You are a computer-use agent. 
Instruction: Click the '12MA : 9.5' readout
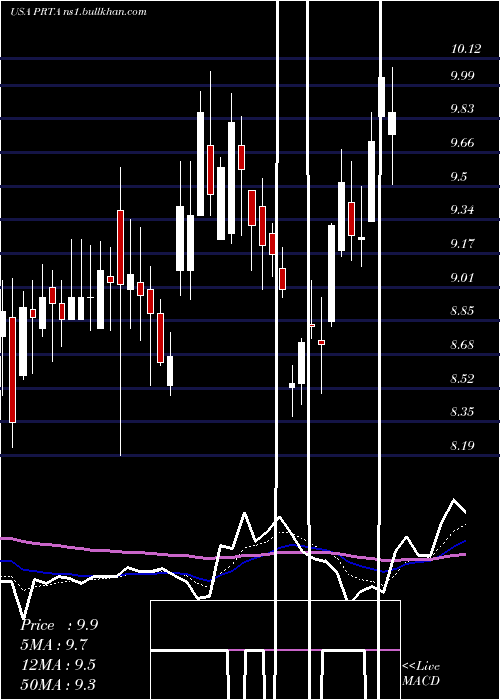point(58,665)
